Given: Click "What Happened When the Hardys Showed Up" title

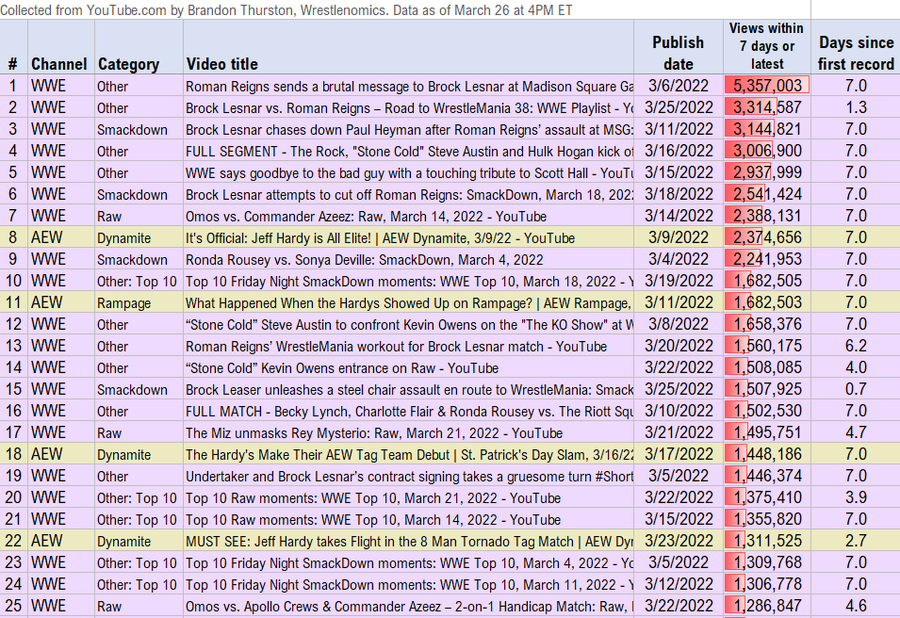Looking at the screenshot, I should [x=409, y=303].
